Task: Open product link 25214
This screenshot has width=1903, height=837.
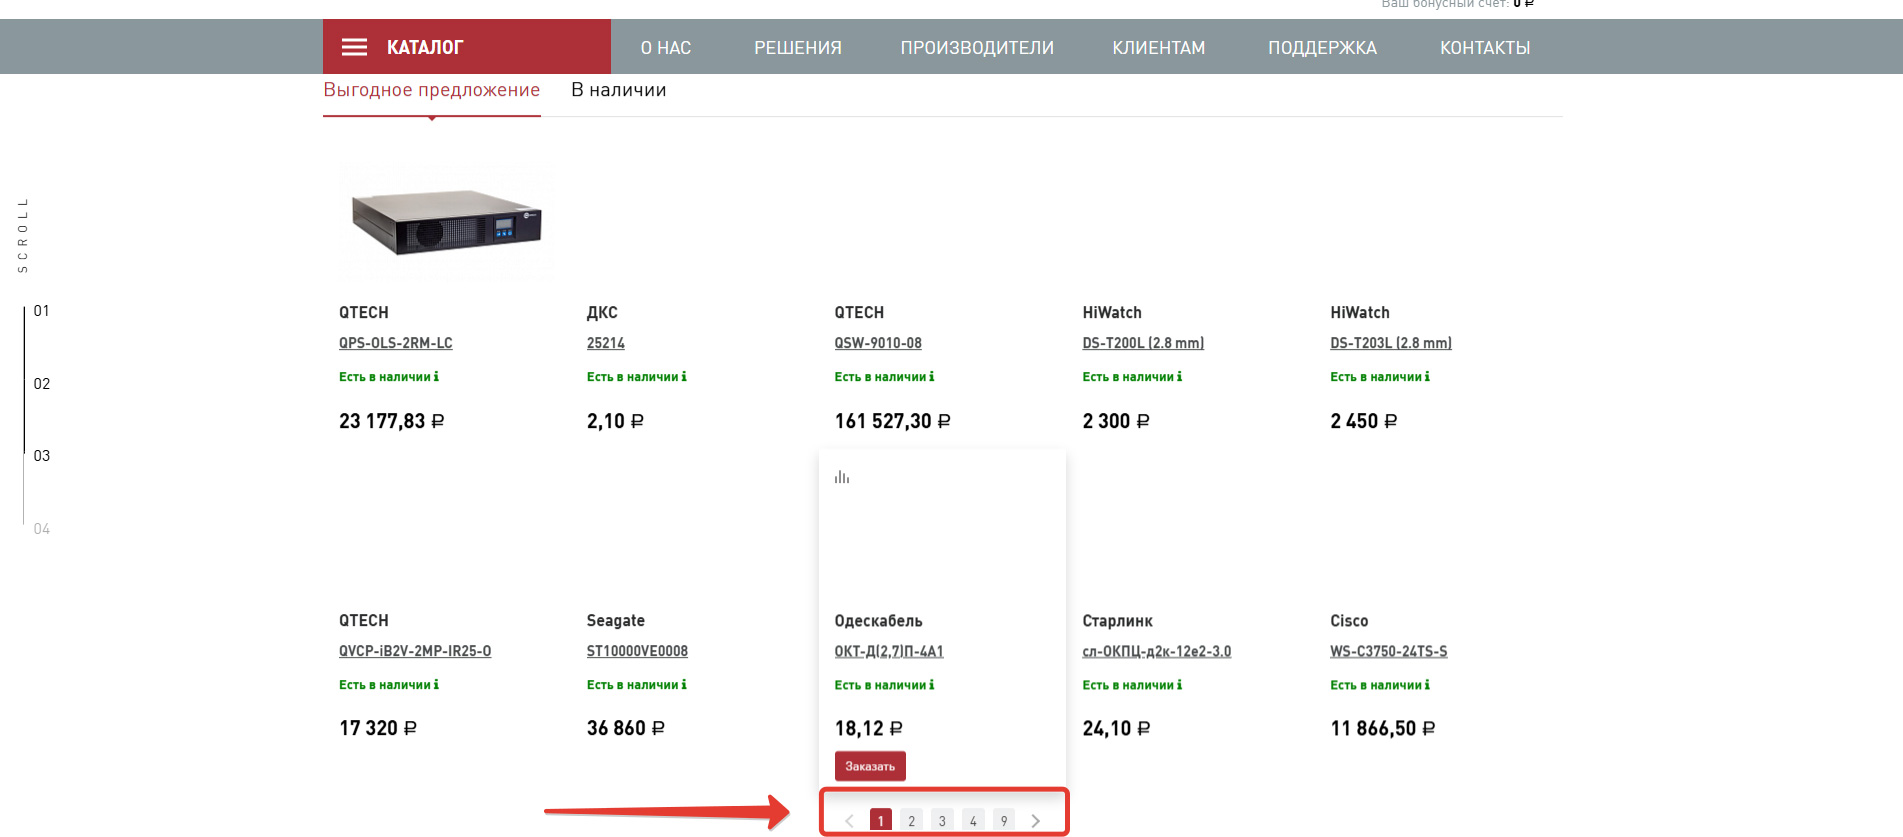Action: point(606,343)
